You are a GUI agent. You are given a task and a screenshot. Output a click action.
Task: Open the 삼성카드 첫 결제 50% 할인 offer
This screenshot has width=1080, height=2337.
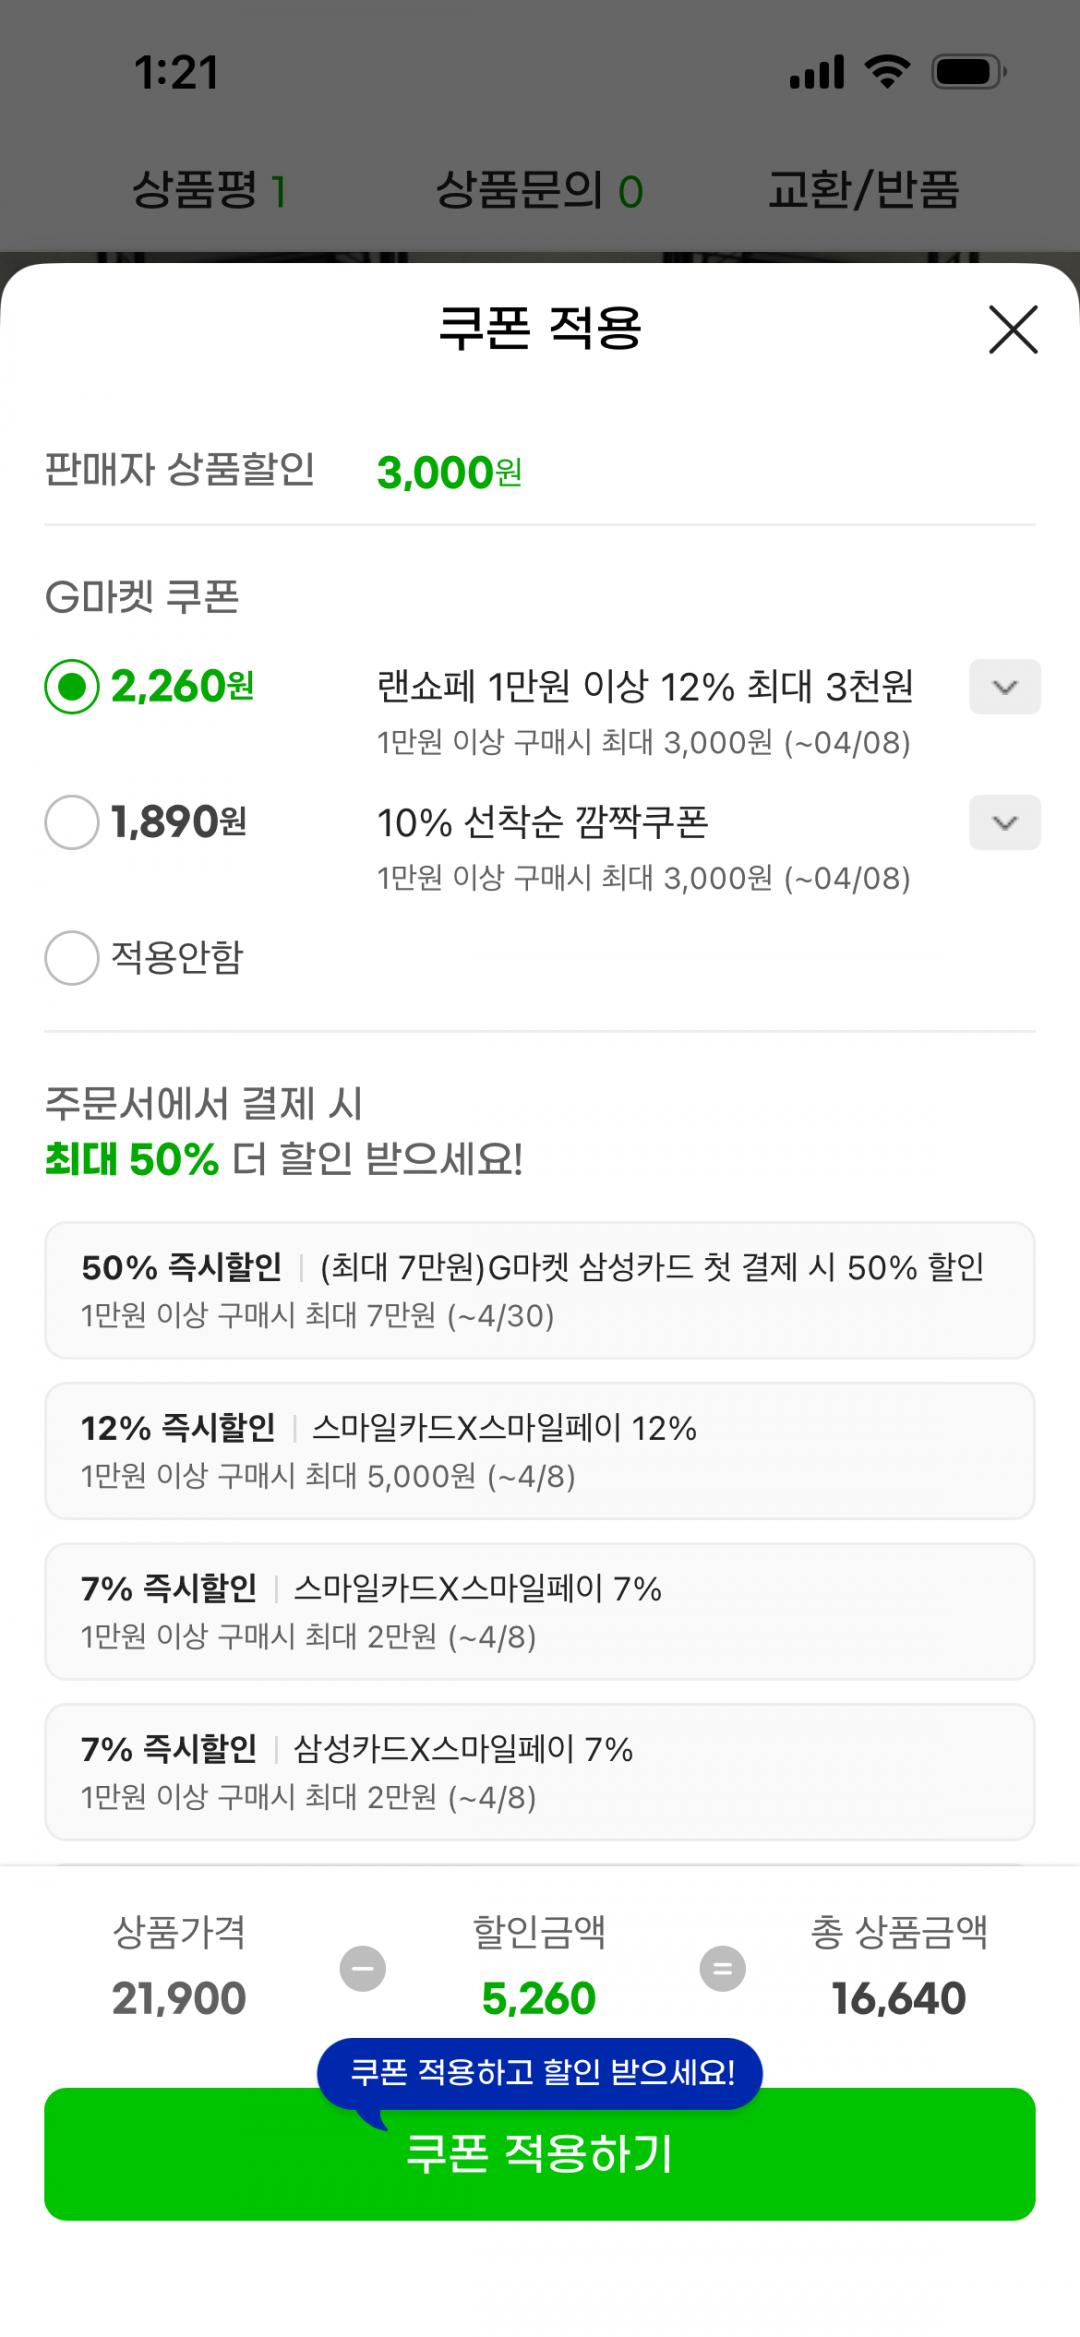tap(540, 1290)
